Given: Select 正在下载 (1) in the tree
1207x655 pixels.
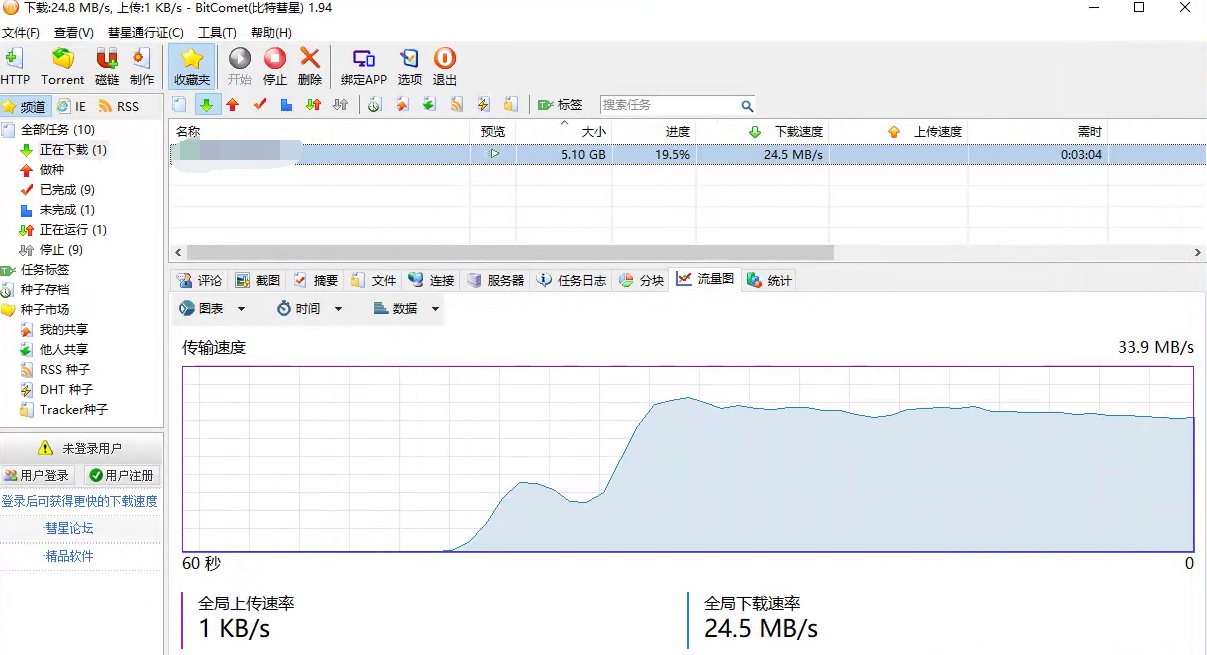Looking at the screenshot, I should pos(73,150).
